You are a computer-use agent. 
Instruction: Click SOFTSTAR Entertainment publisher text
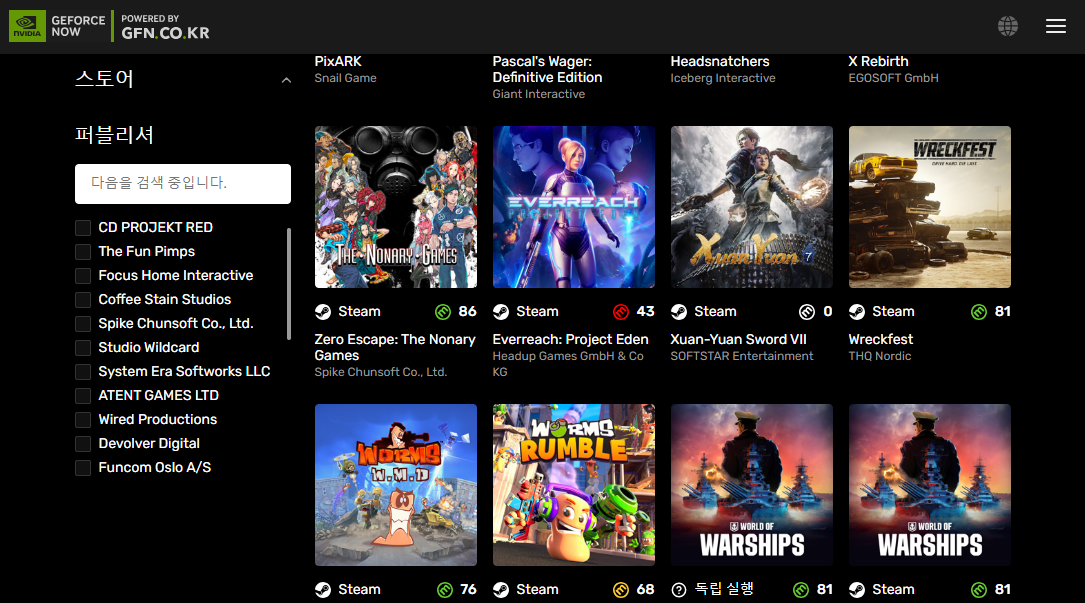pyautogui.click(x=742, y=356)
